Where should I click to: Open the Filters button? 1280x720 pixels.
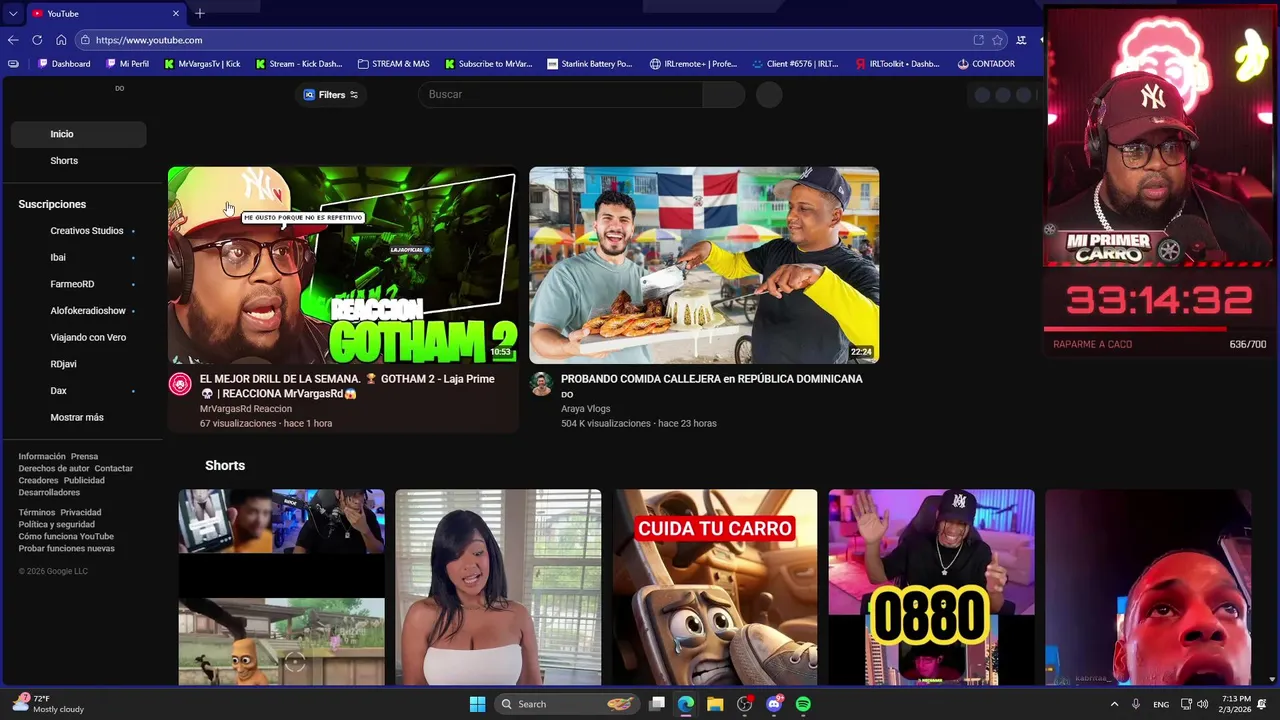tap(331, 95)
